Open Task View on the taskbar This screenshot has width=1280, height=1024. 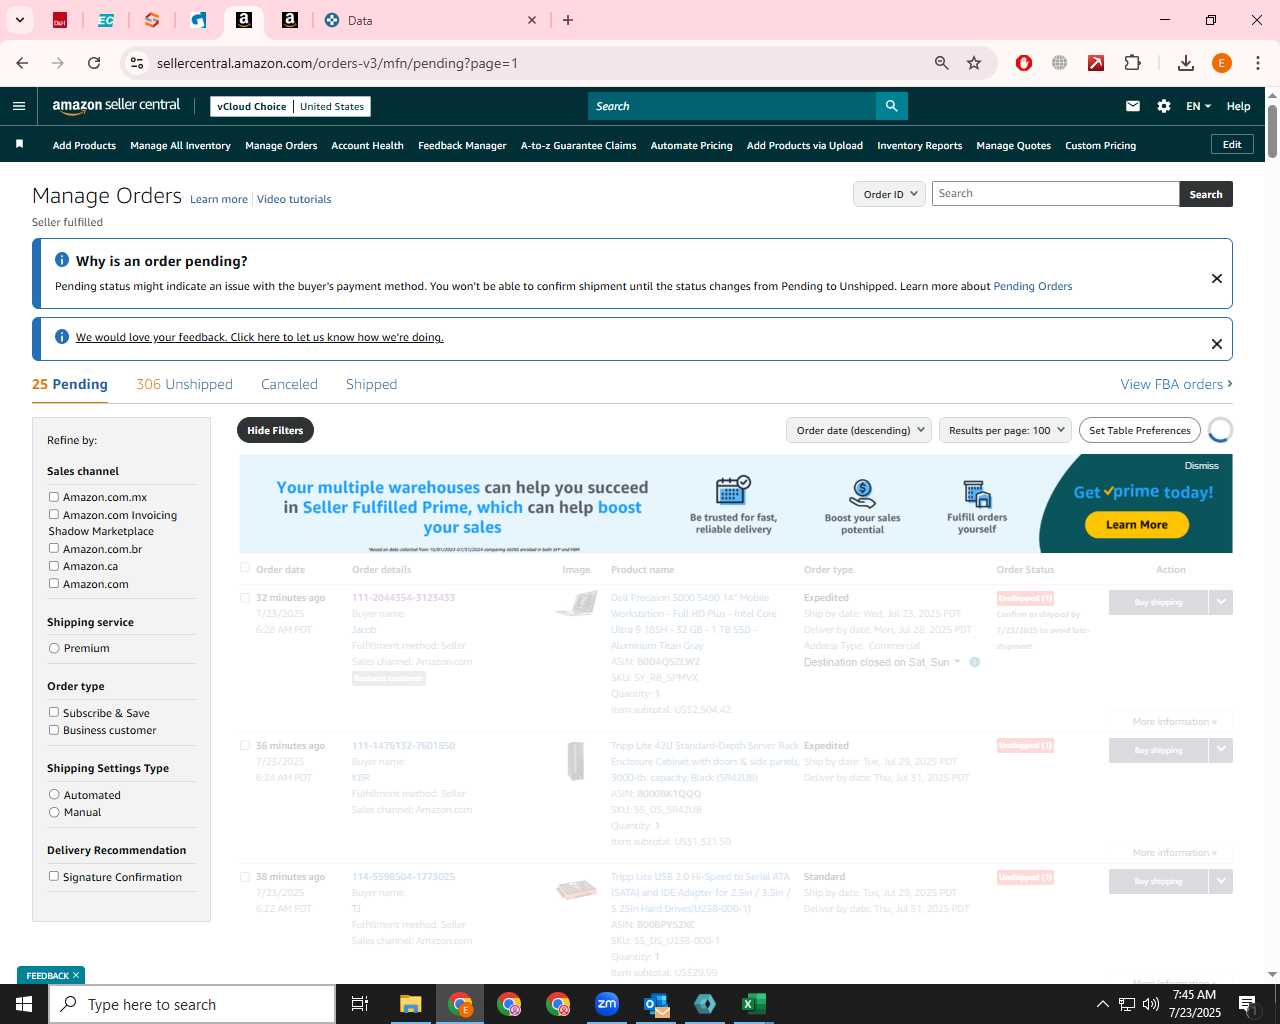(x=360, y=1004)
